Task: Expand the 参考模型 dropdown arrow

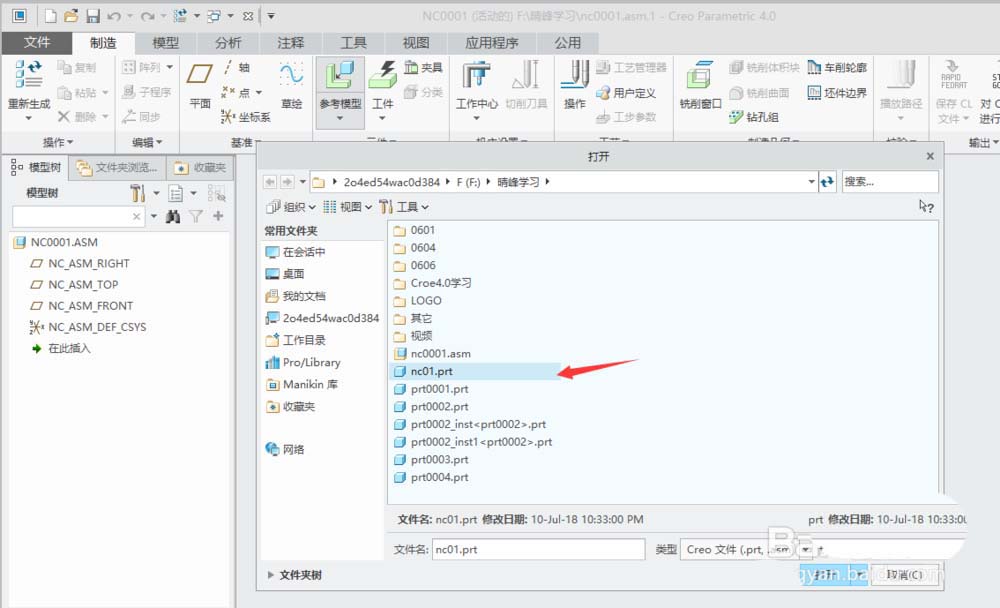Action: click(340, 118)
